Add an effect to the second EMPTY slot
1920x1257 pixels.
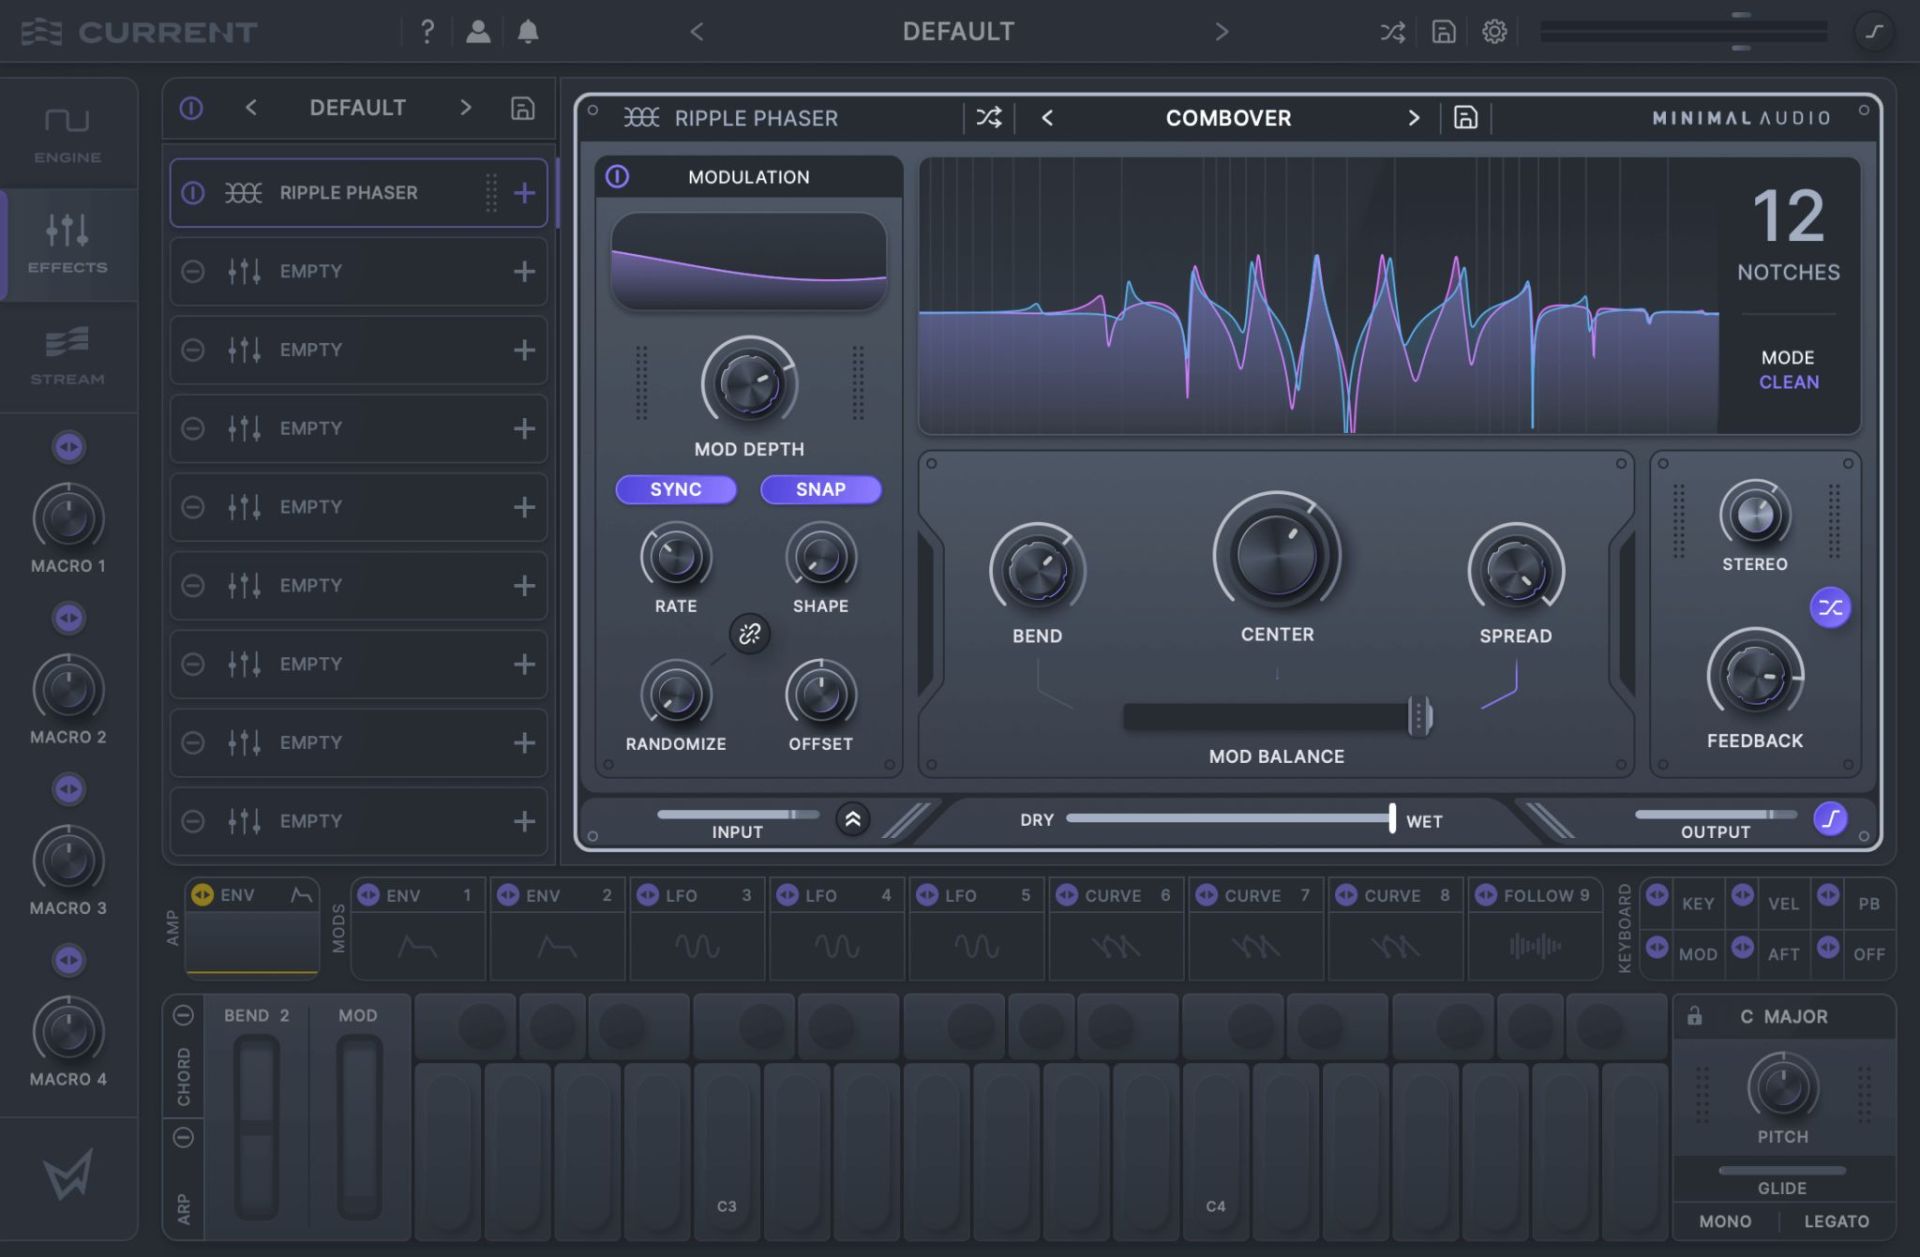[524, 350]
